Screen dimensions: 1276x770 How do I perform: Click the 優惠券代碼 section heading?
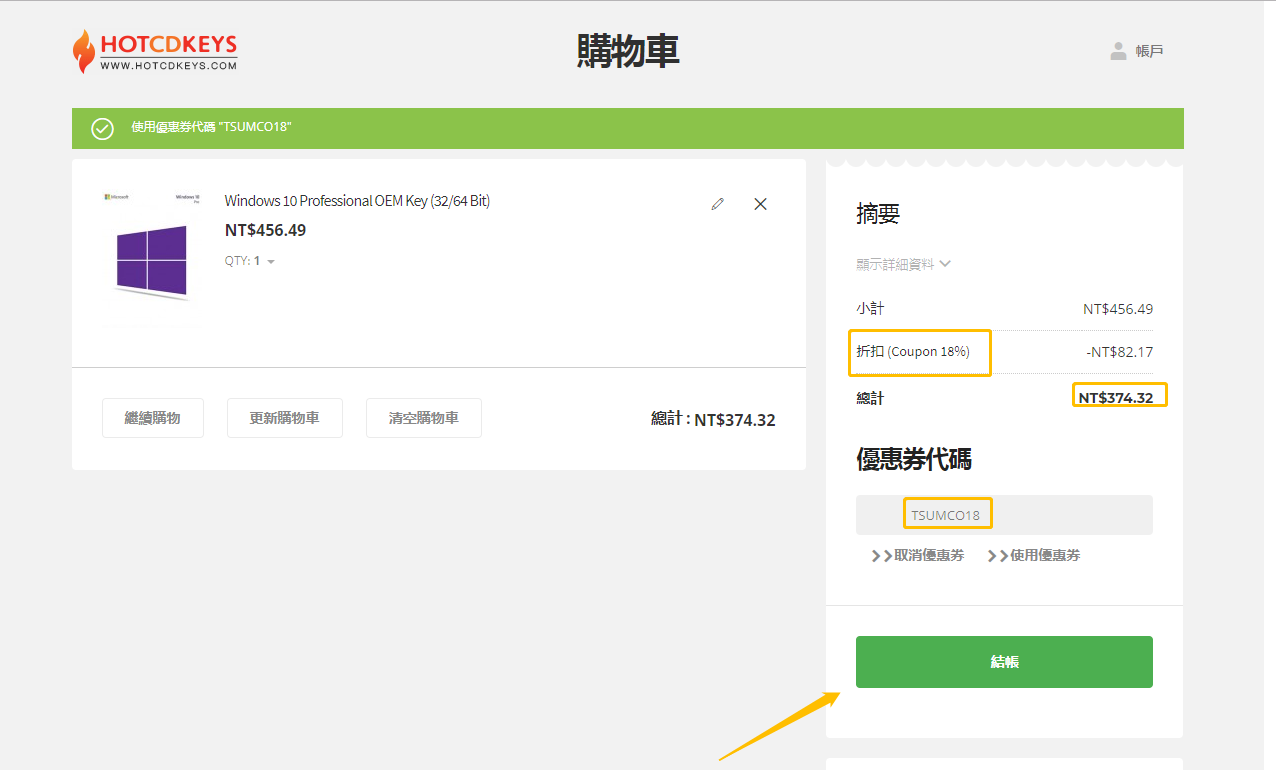point(913,459)
